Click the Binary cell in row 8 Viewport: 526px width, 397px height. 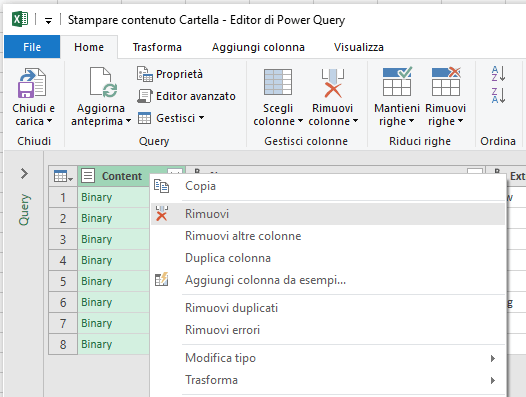point(114,344)
